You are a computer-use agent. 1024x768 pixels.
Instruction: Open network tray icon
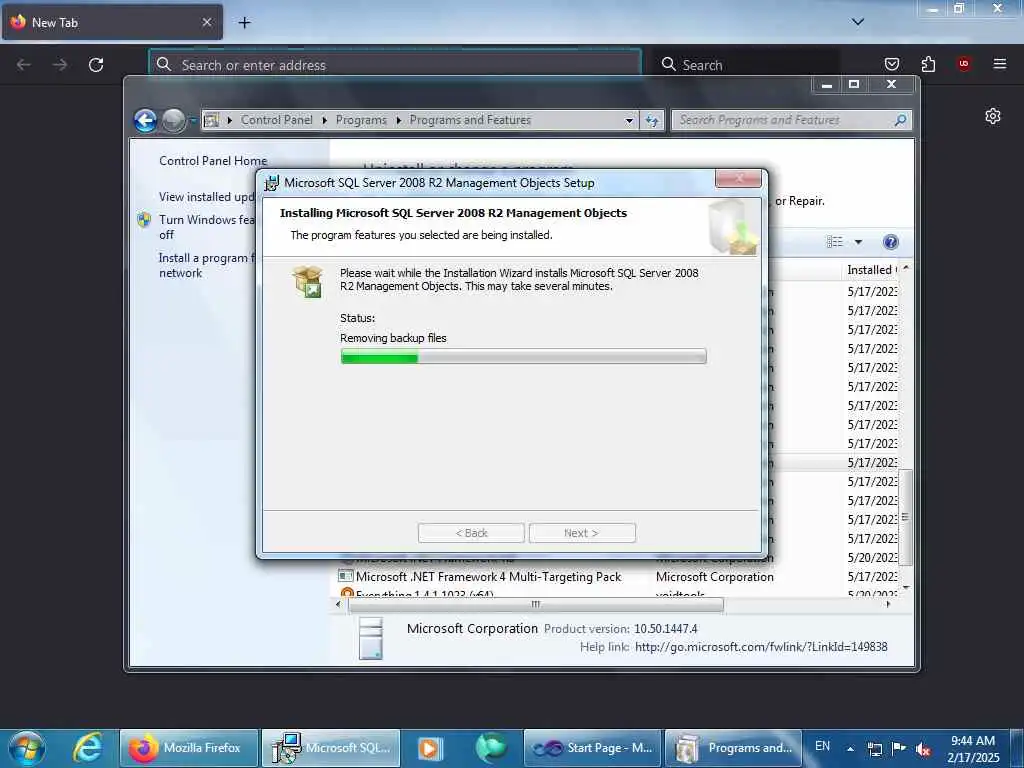[x=874, y=749]
